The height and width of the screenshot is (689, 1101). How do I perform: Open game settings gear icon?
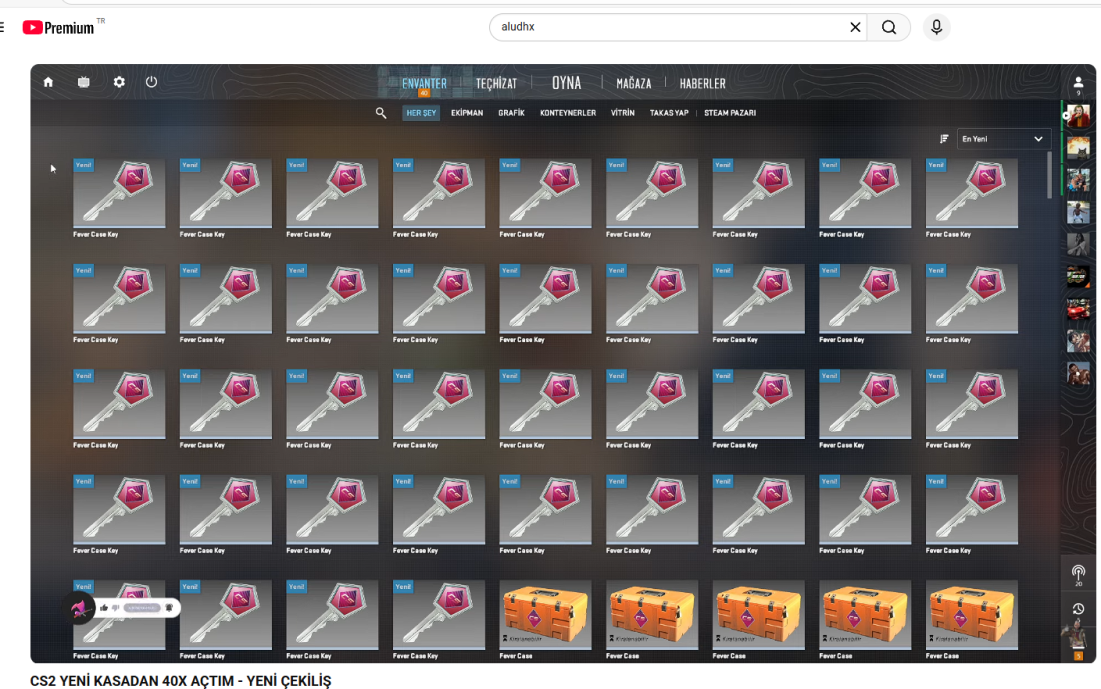119,82
